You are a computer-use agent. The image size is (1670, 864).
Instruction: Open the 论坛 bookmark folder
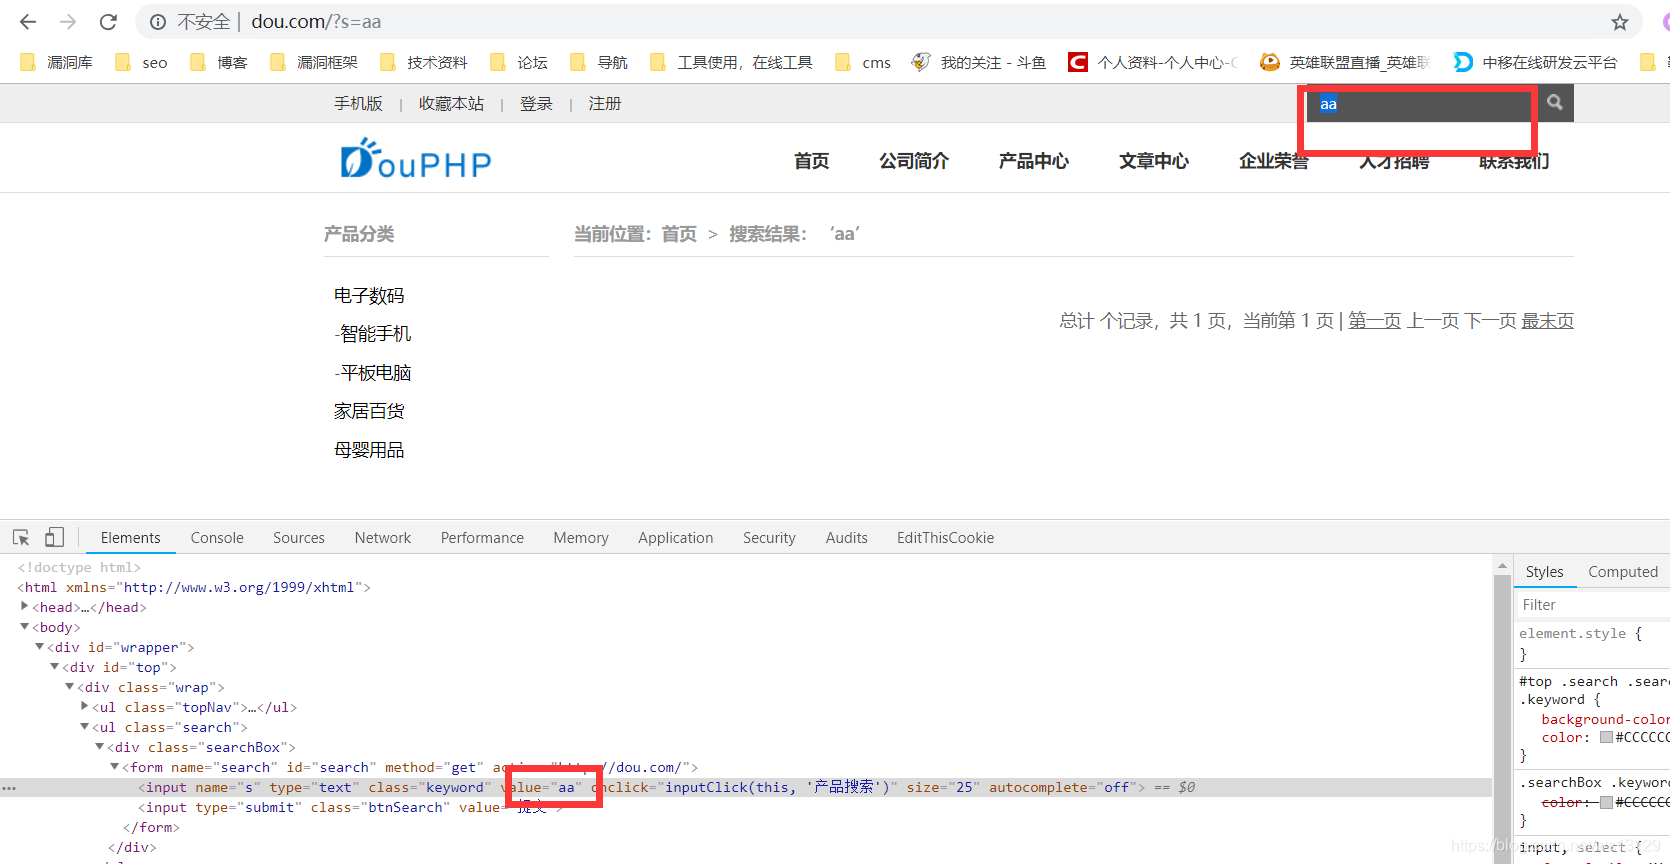[x=519, y=62]
